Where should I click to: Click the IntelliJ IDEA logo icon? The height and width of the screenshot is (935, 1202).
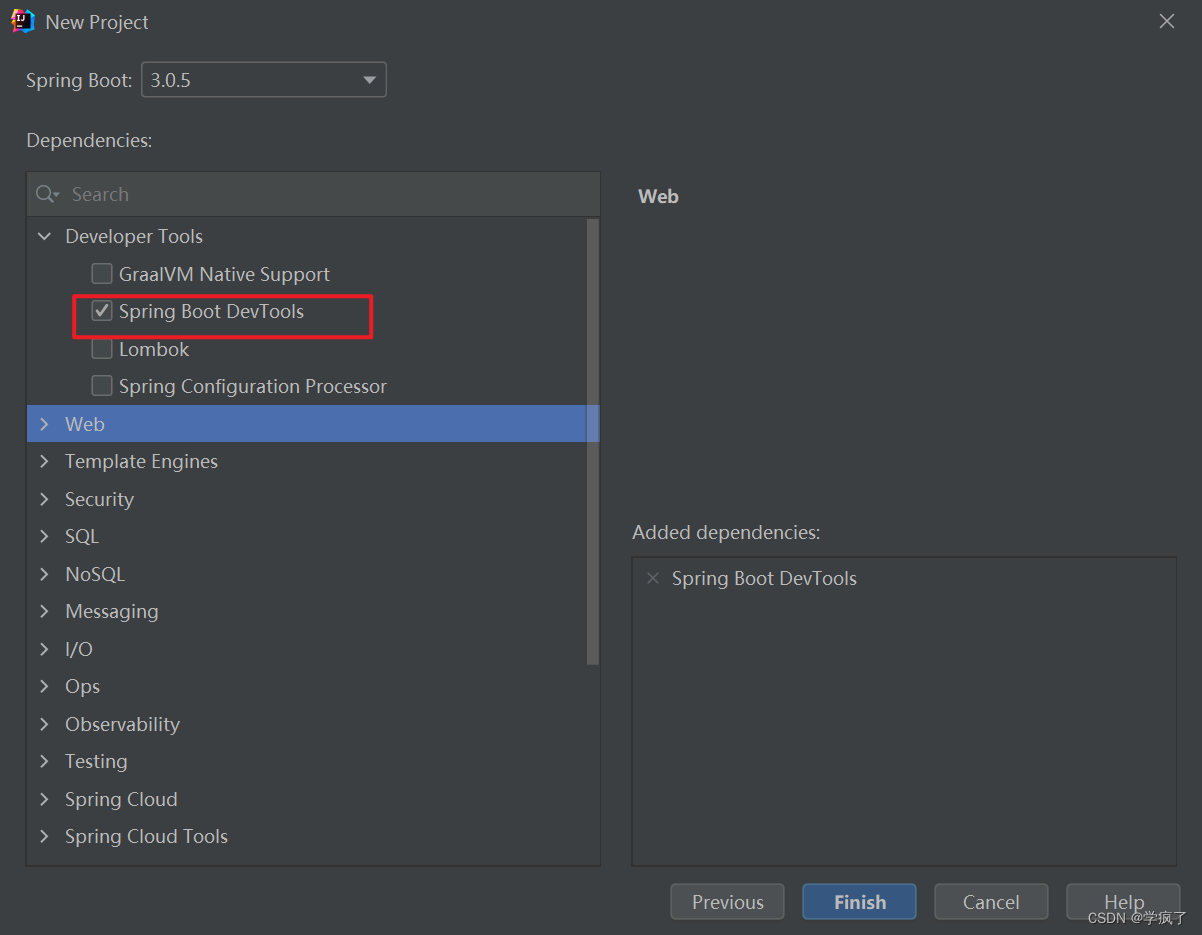pyautogui.click(x=23, y=21)
